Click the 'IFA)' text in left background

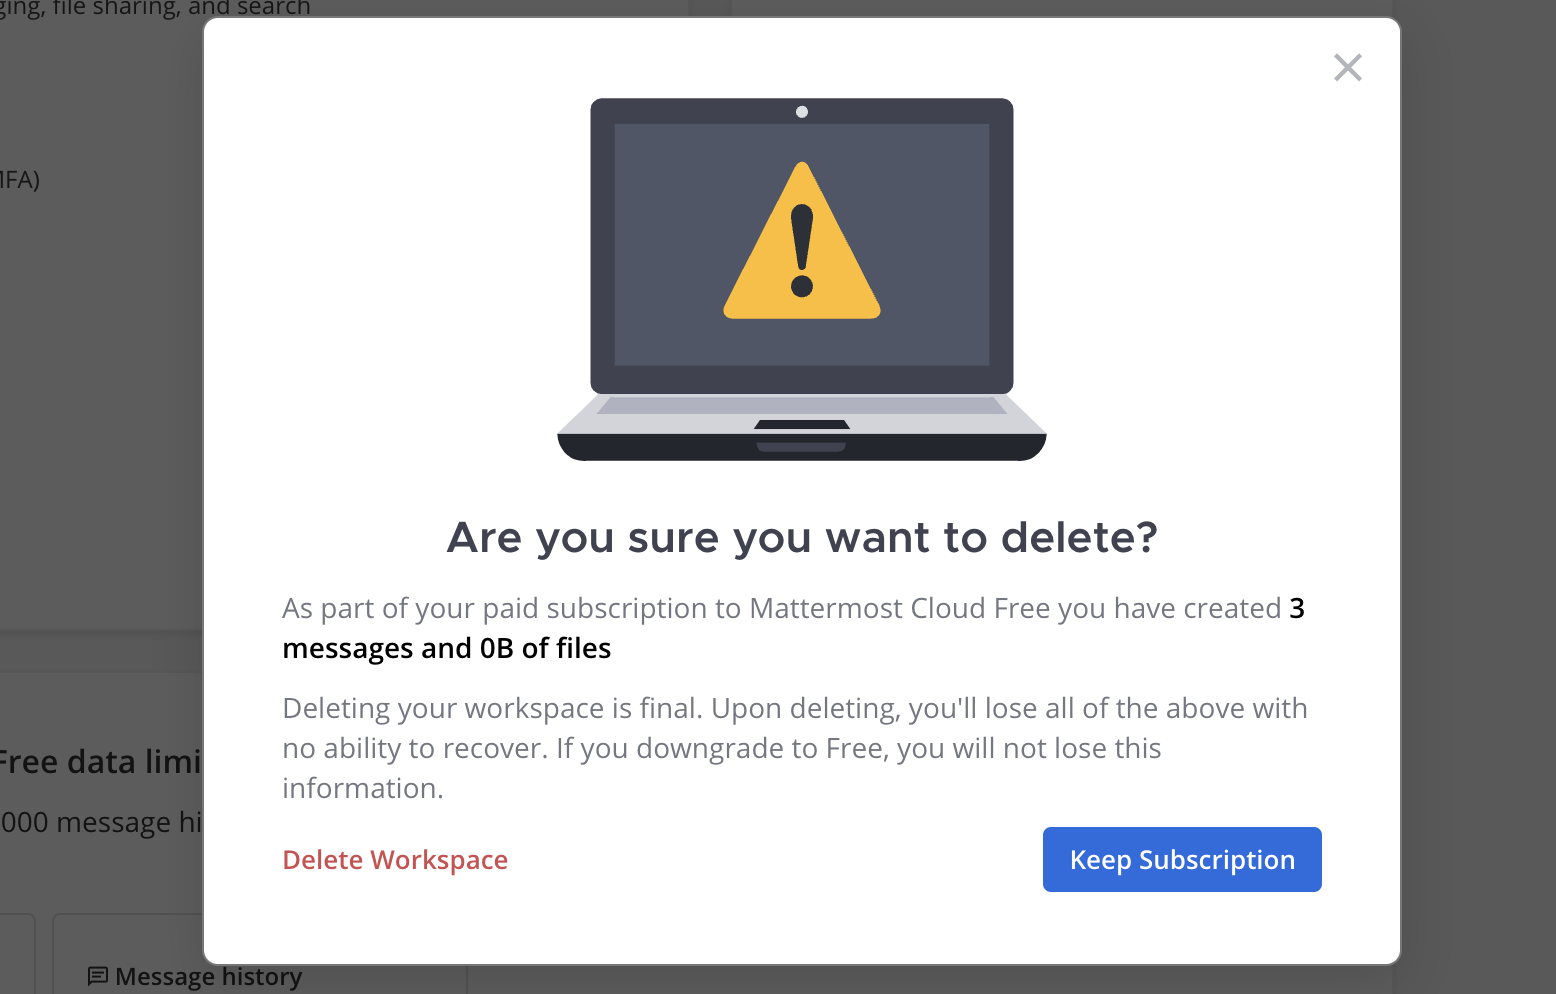click(x=20, y=180)
